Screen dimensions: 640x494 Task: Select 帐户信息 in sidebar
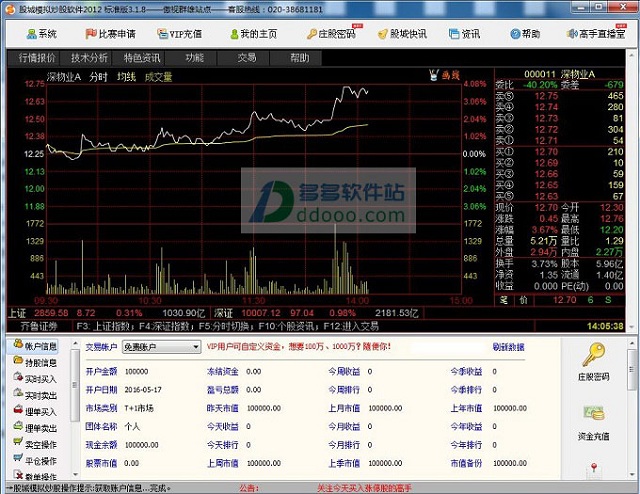[x=34, y=346]
